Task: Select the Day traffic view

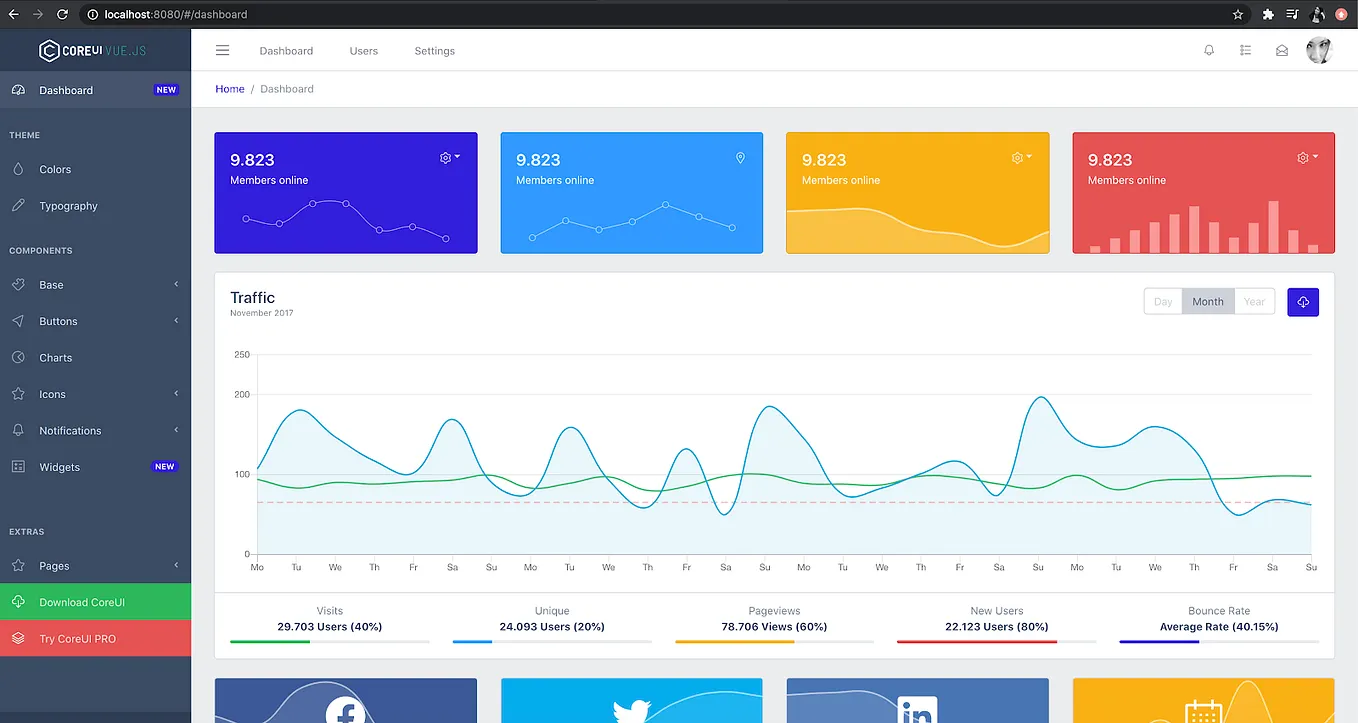Action: 1162,301
